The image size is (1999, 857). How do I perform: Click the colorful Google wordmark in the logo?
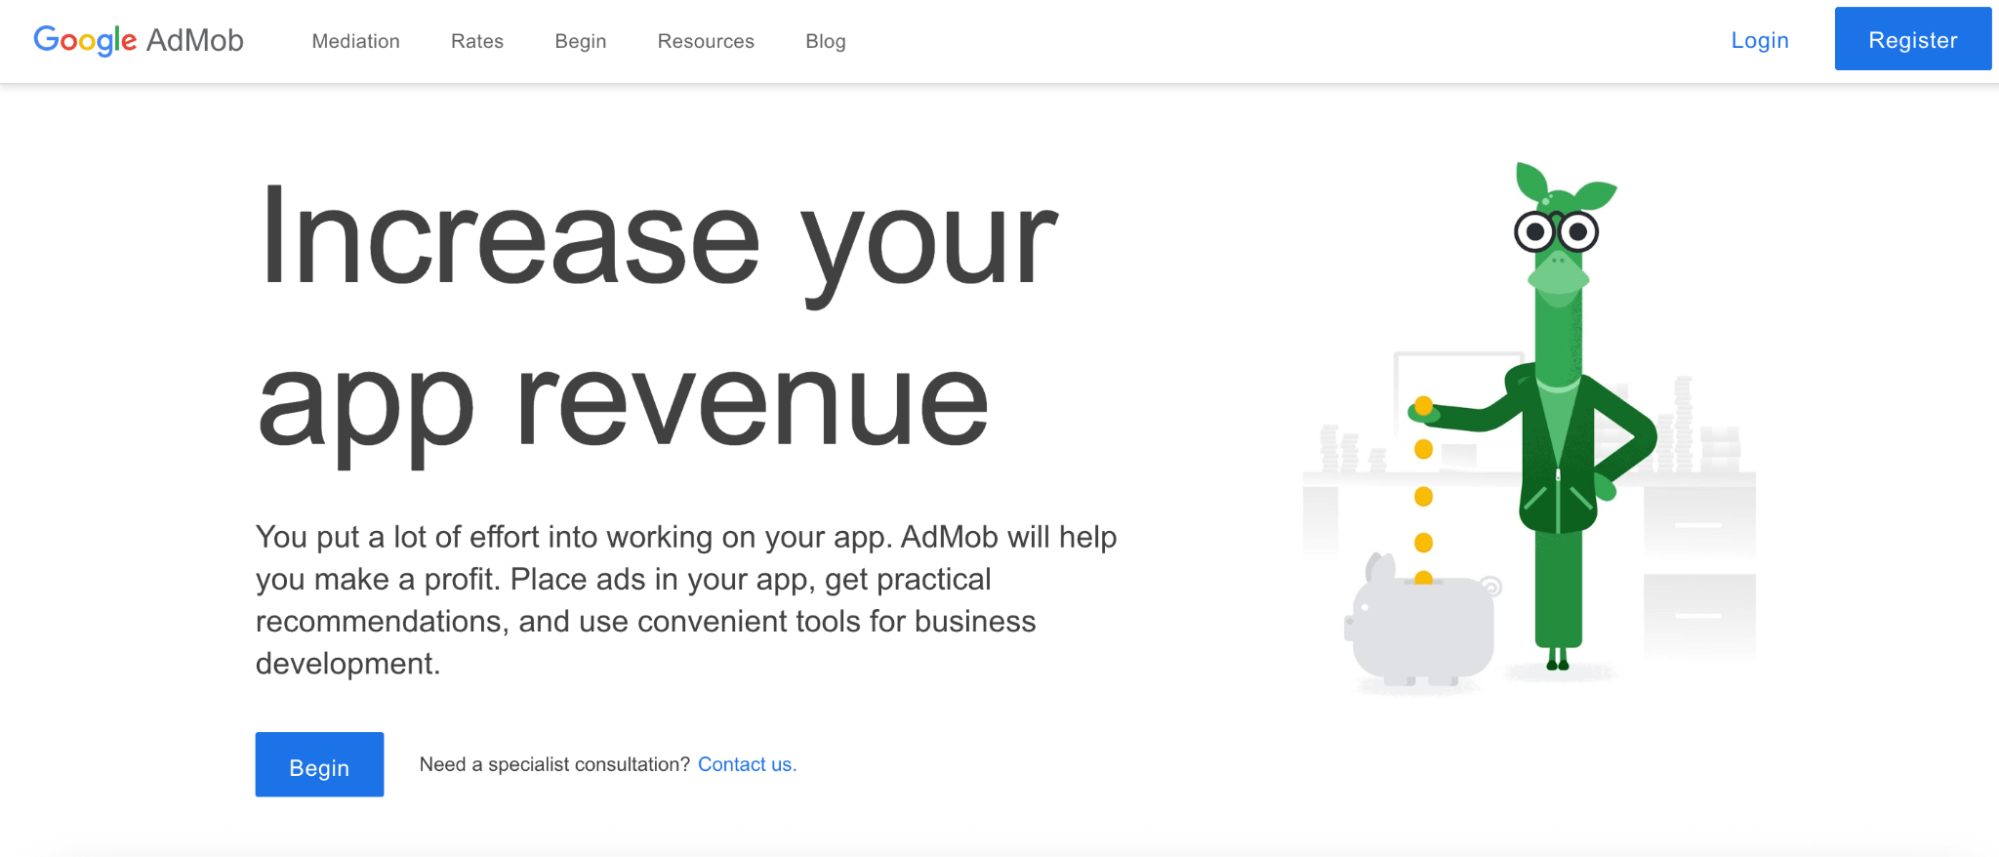[x=85, y=40]
